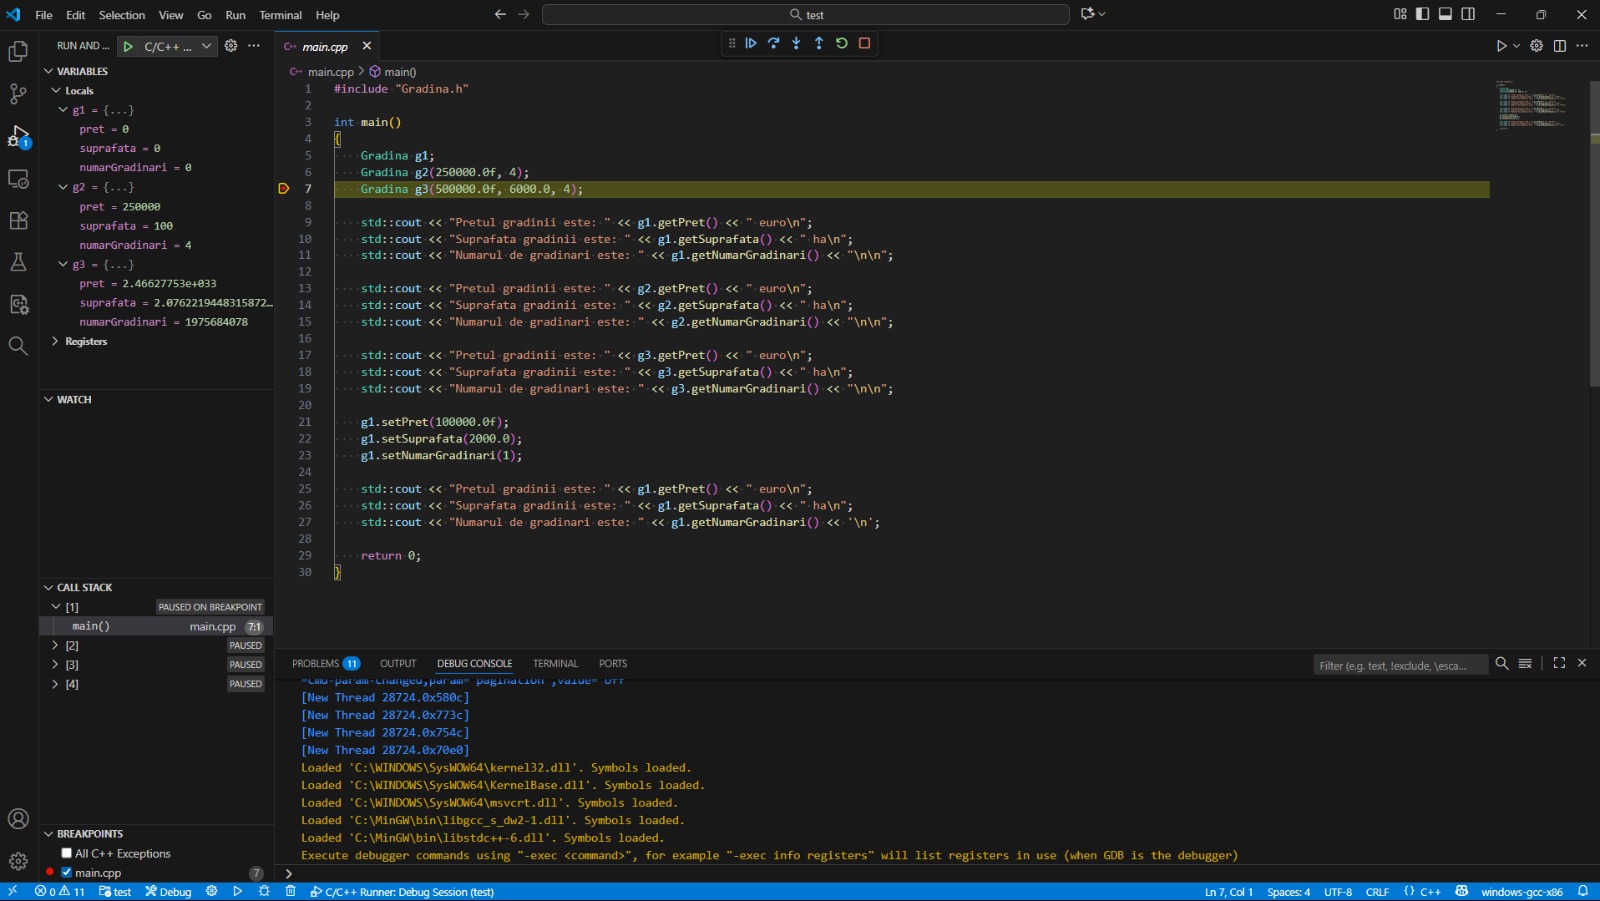Uncheck the main.cpp breakpoint checkbox

67,872
